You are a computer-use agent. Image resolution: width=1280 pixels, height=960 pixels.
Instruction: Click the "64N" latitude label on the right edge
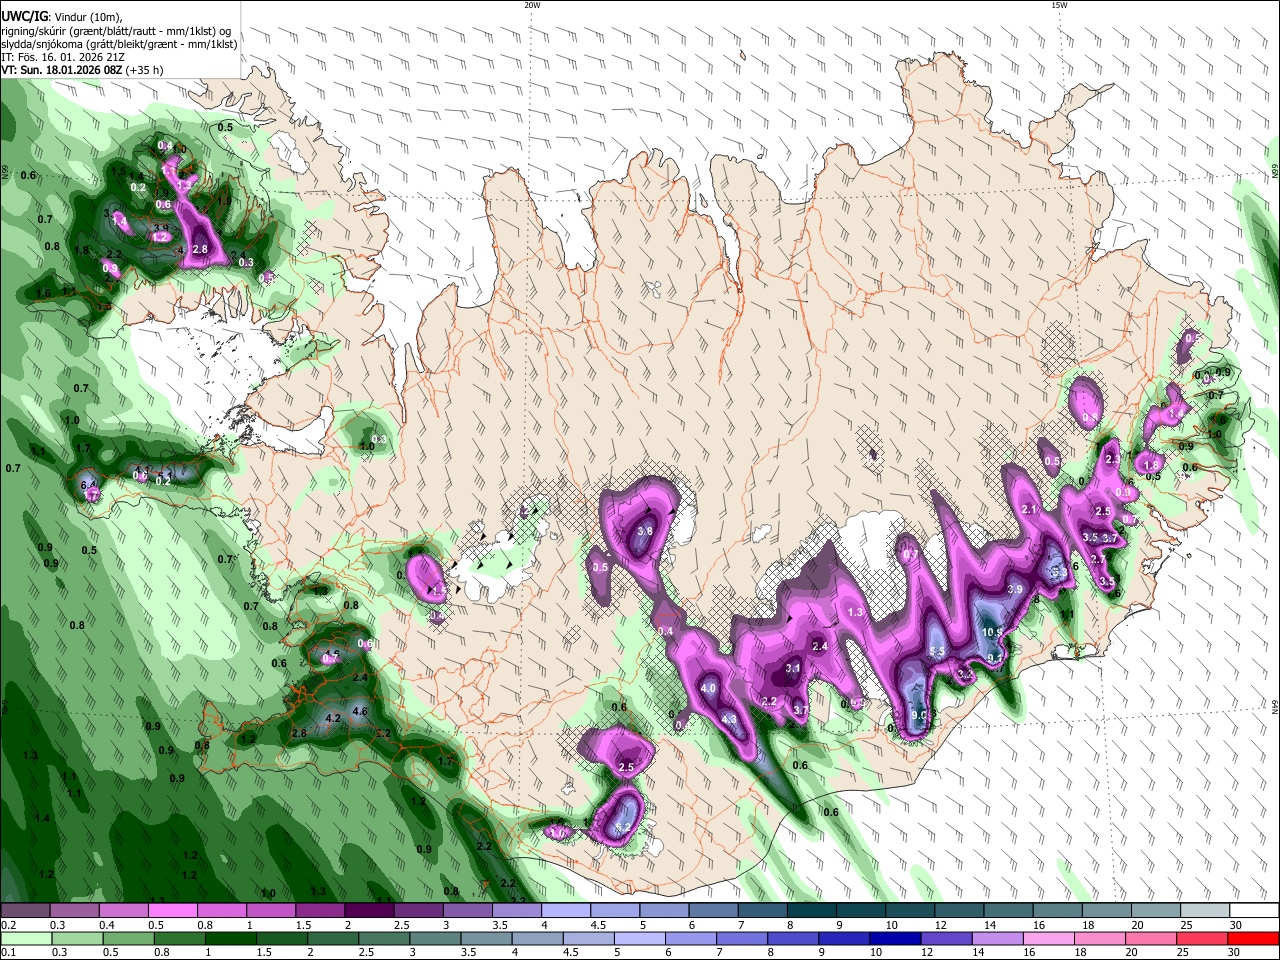tap(1275, 706)
